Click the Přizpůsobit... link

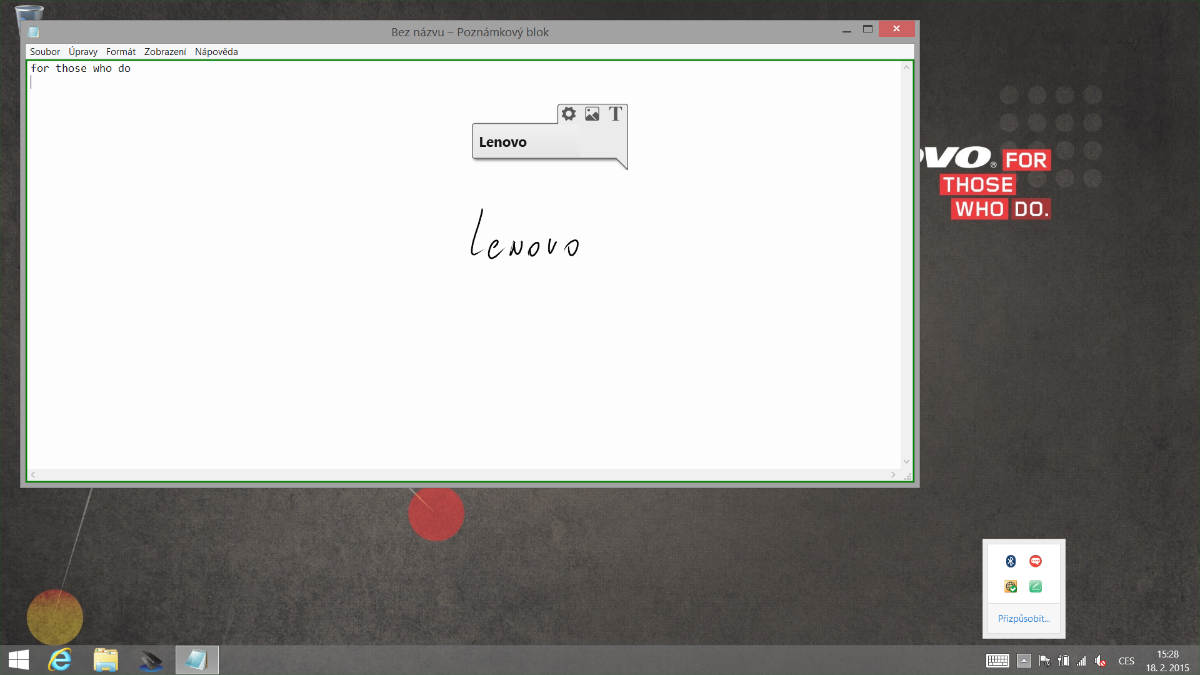(x=1024, y=619)
